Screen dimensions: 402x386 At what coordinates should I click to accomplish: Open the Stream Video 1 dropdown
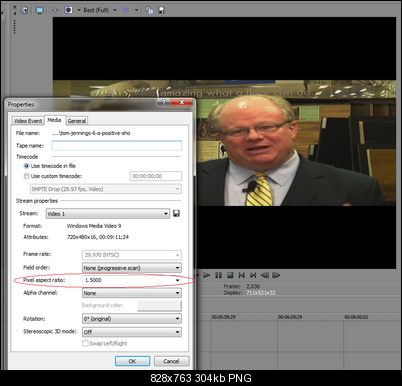108,214
